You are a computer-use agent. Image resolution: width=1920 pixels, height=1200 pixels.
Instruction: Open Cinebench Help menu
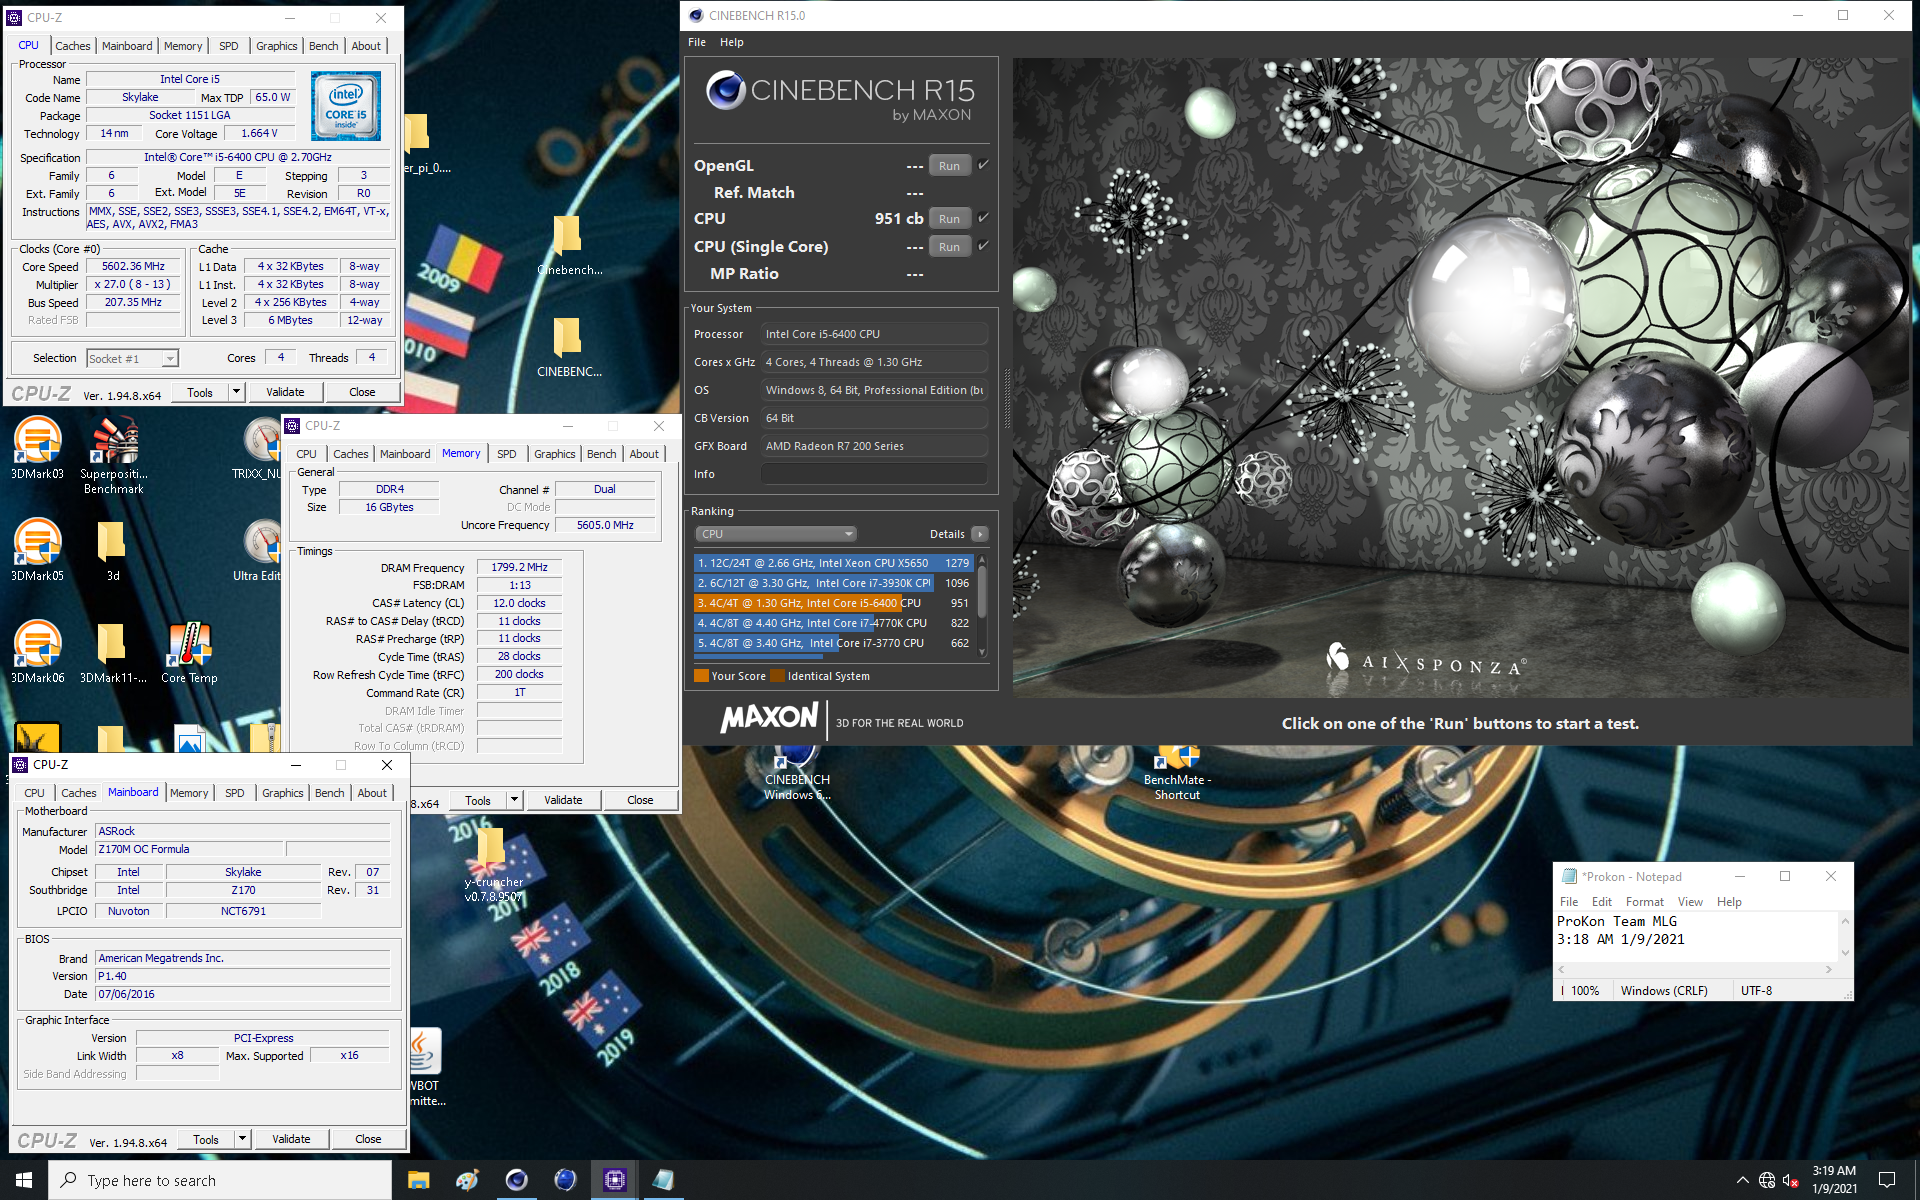point(732,42)
